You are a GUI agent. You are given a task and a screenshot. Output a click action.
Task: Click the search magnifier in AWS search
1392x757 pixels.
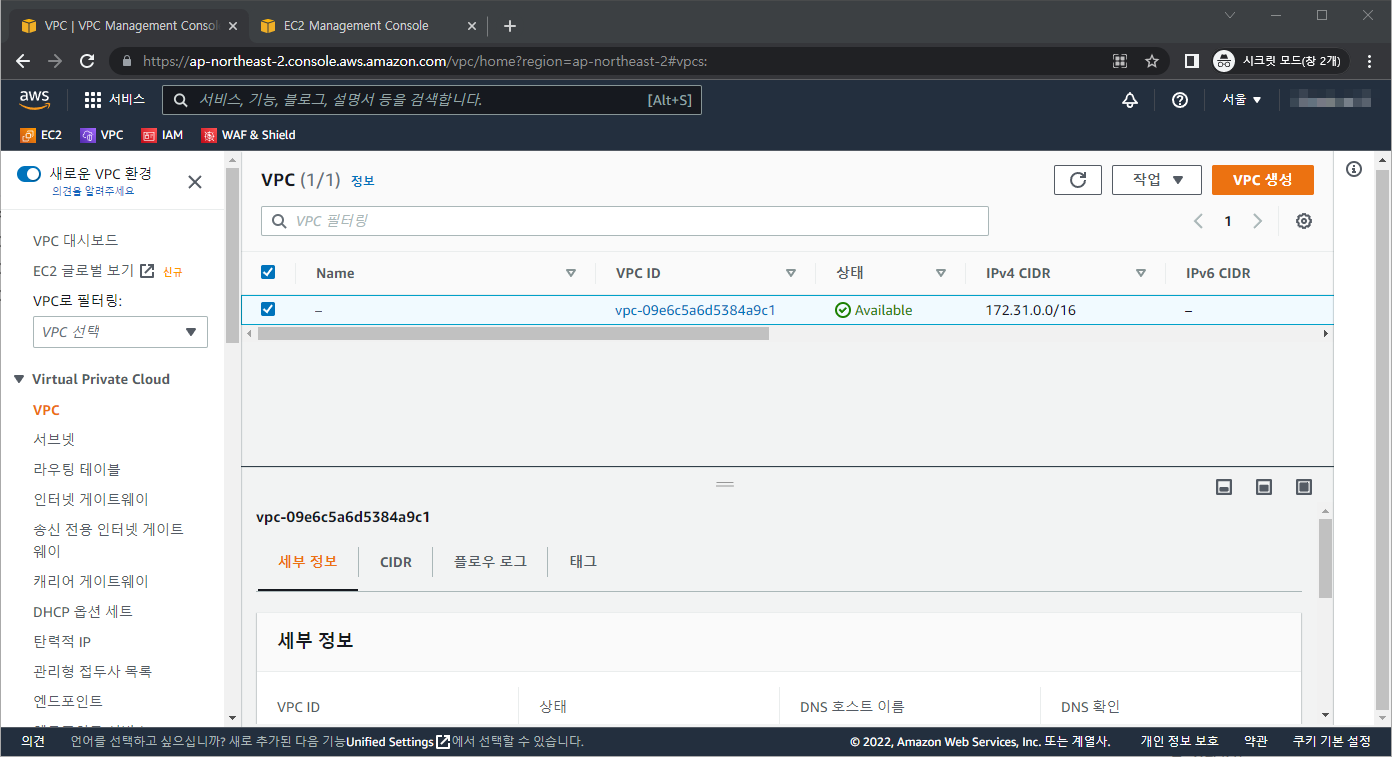pos(180,100)
